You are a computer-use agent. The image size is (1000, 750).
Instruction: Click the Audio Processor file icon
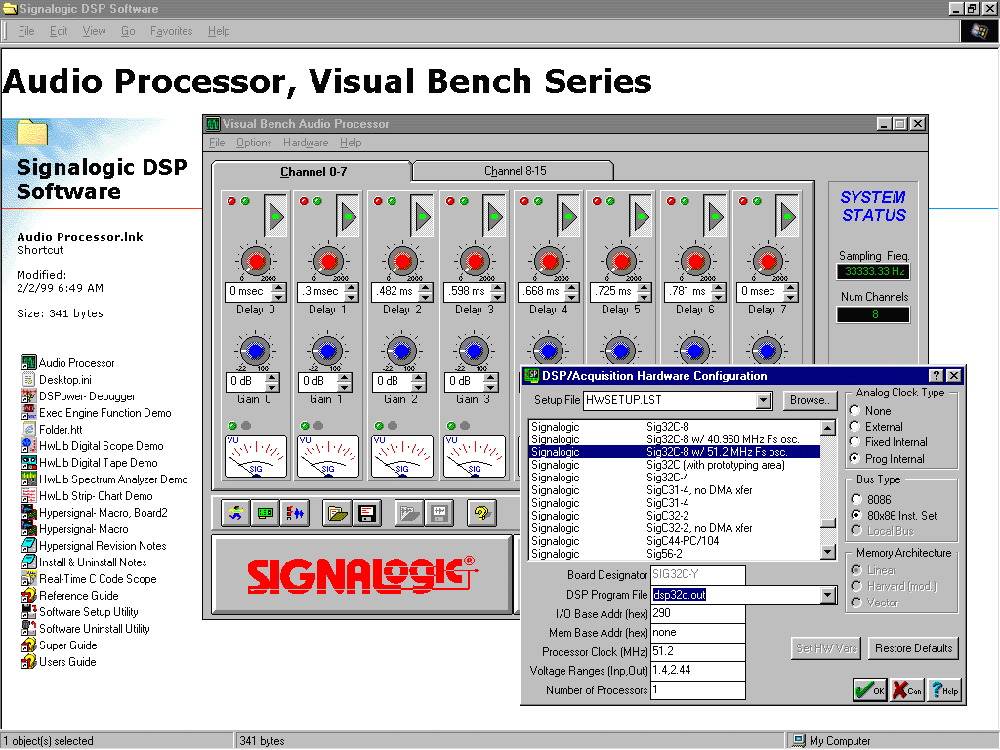(x=29, y=363)
